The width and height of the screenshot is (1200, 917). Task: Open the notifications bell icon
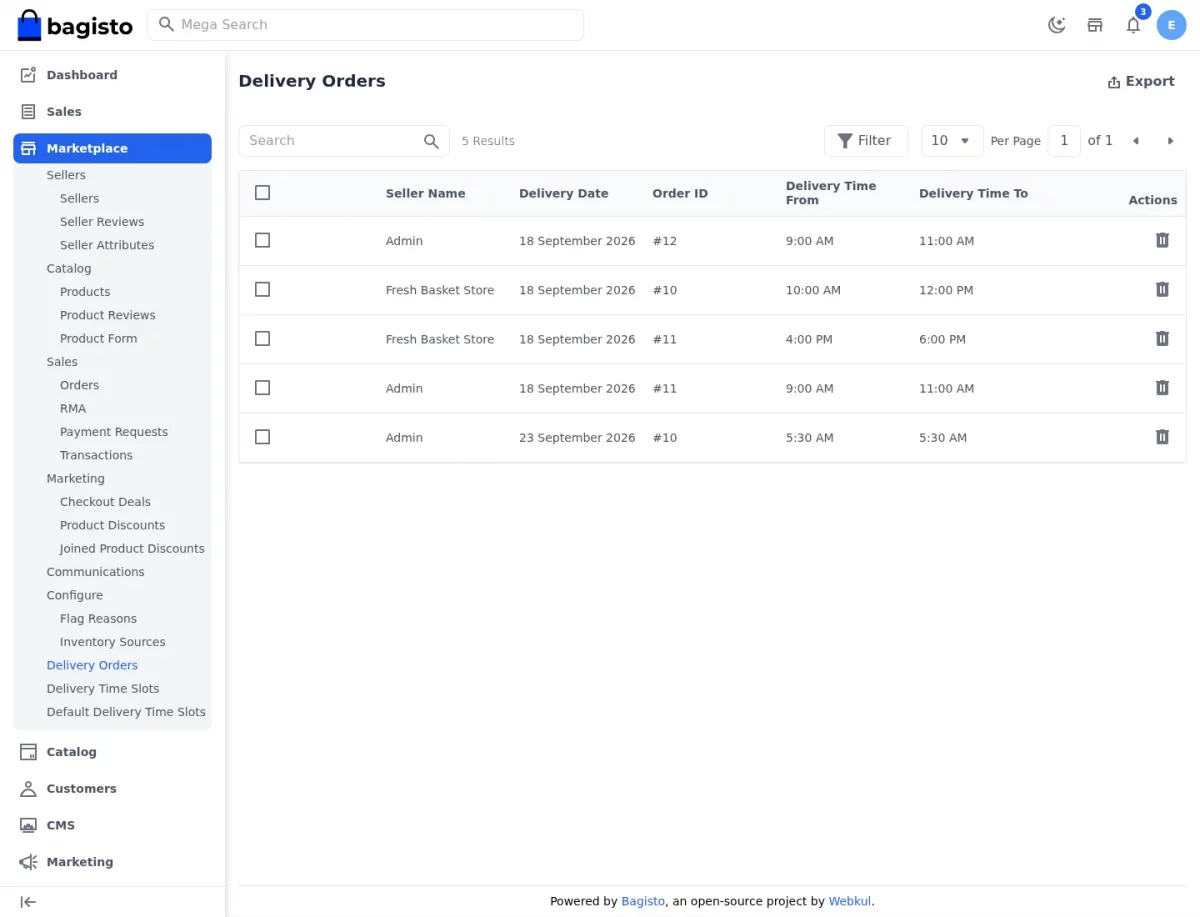pyautogui.click(x=1133, y=25)
